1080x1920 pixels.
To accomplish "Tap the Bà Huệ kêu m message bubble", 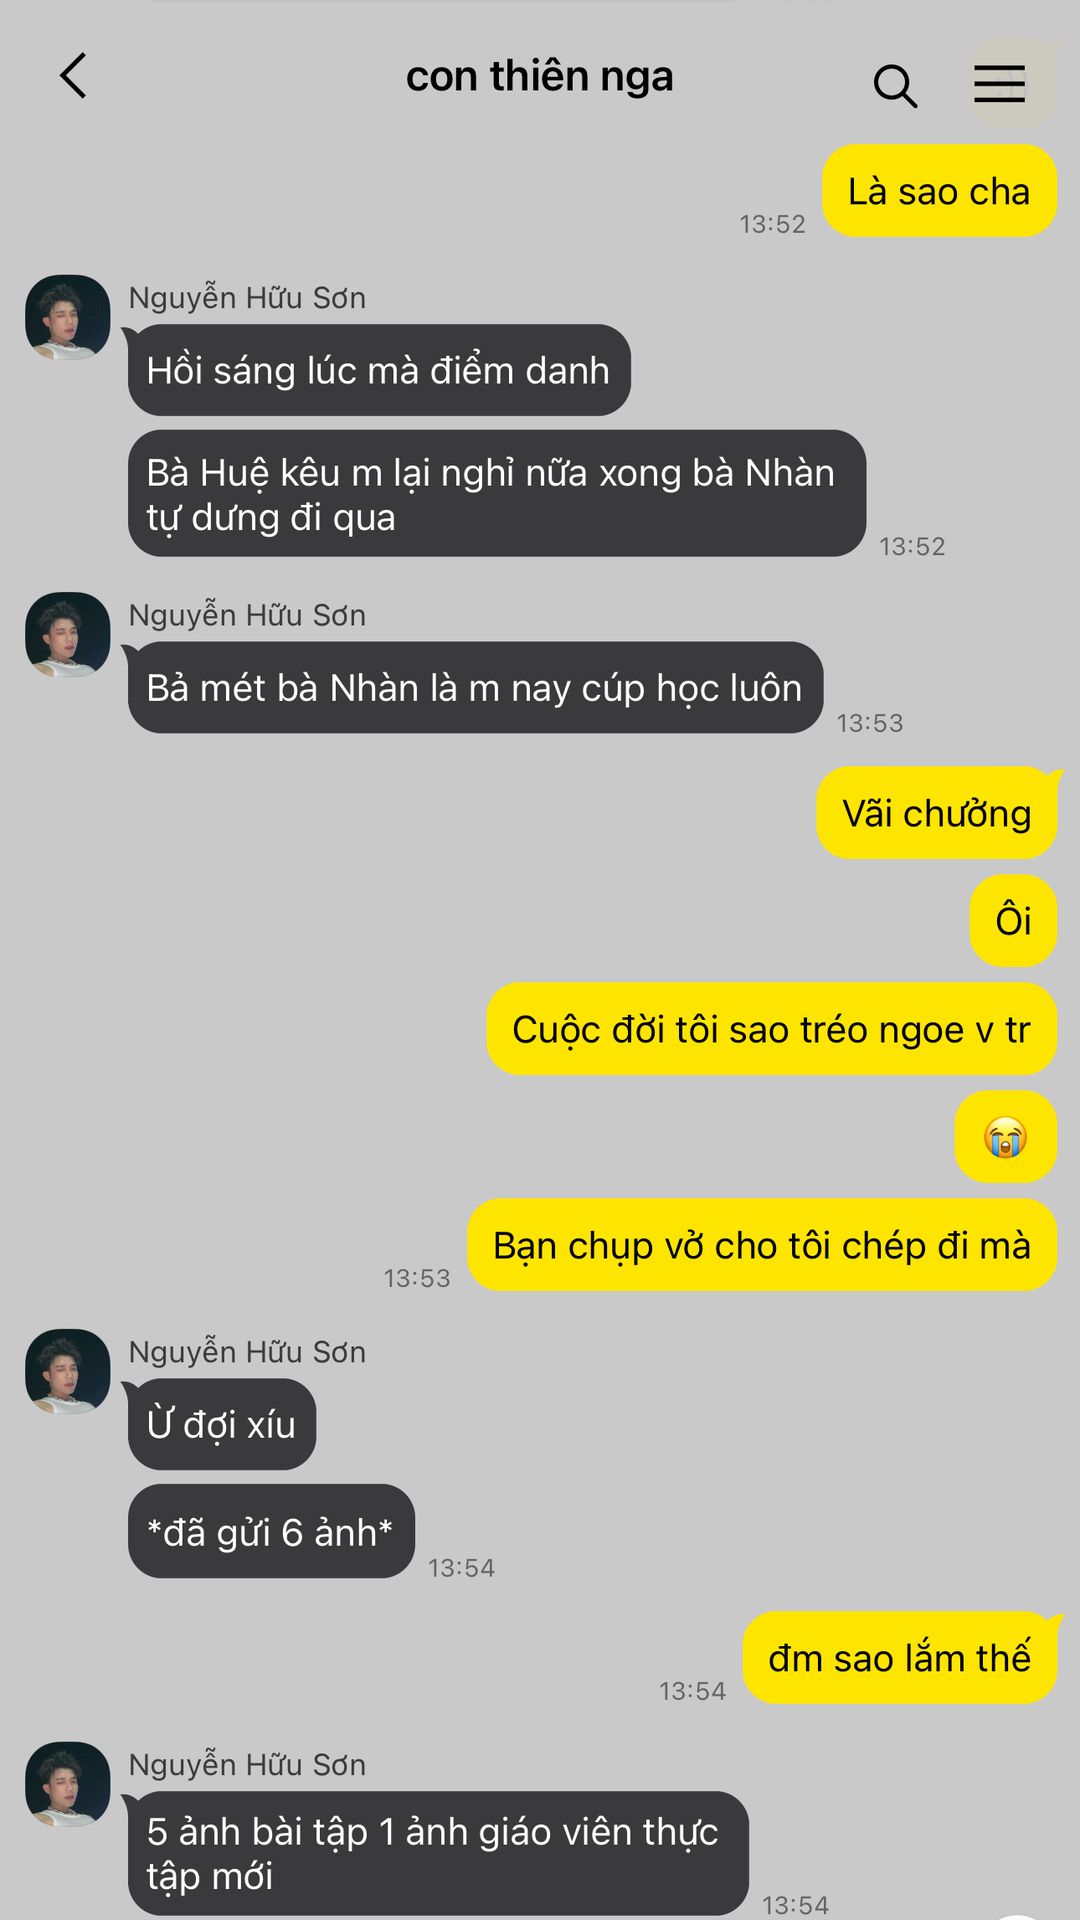I will 497,494.
